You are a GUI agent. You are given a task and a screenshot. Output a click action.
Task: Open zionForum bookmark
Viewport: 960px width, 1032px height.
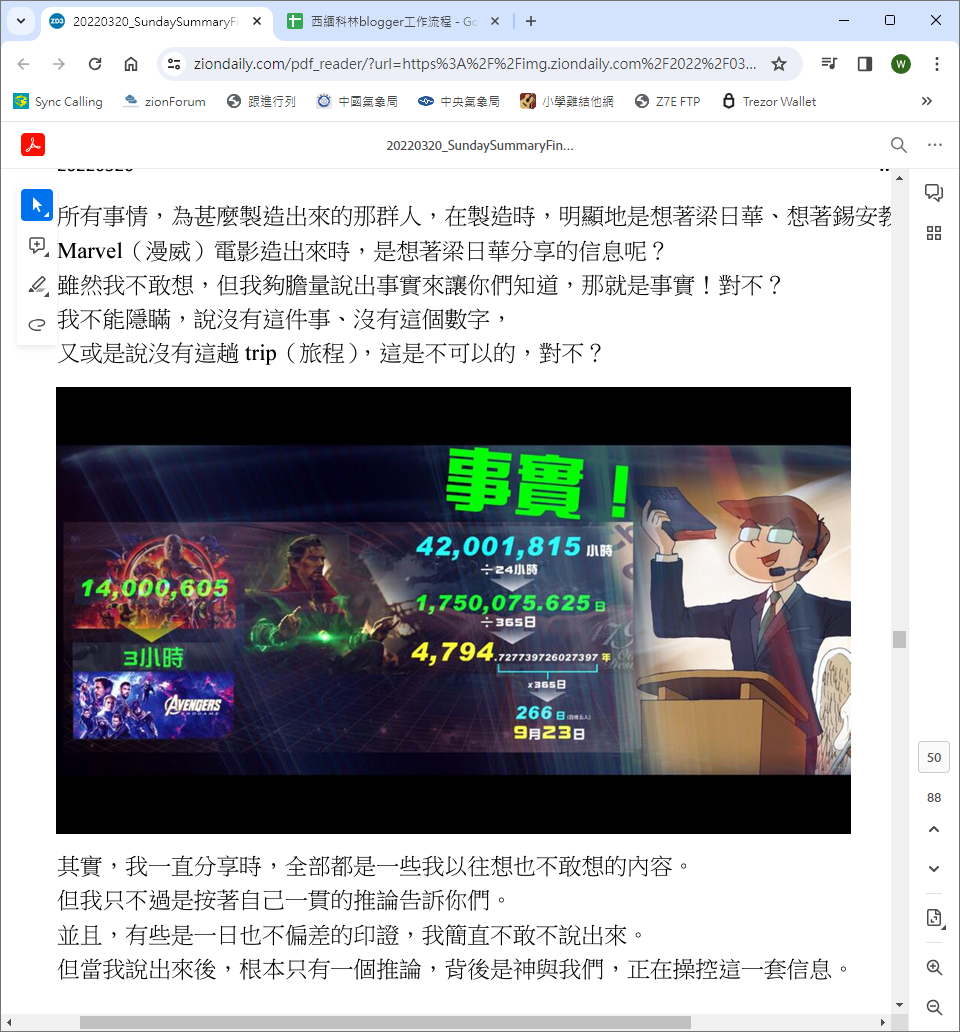click(x=164, y=101)
